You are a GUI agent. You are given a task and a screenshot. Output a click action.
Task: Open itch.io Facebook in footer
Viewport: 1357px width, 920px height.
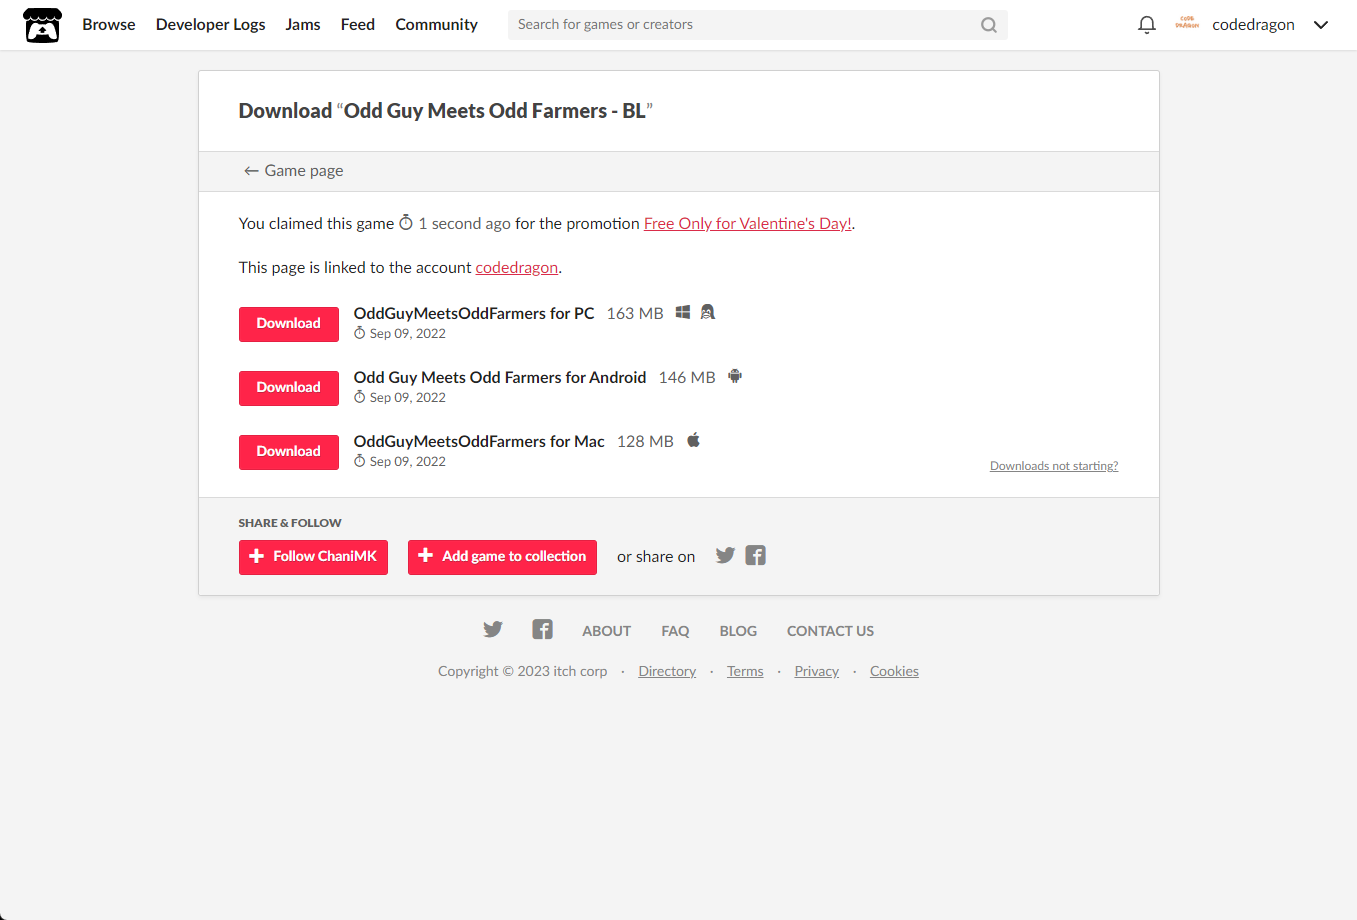pos(542,629)
